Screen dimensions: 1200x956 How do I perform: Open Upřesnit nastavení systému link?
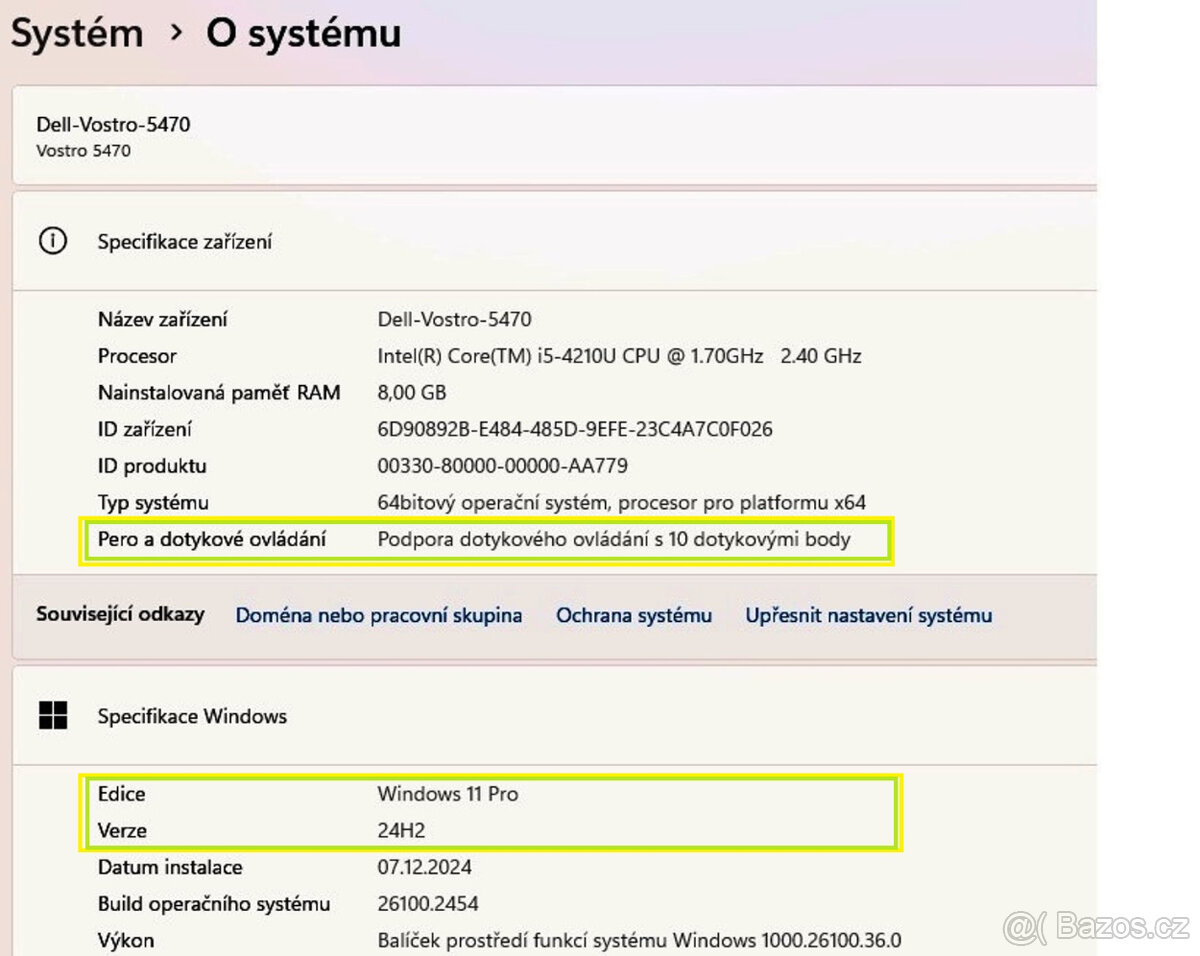click(868, 615)
